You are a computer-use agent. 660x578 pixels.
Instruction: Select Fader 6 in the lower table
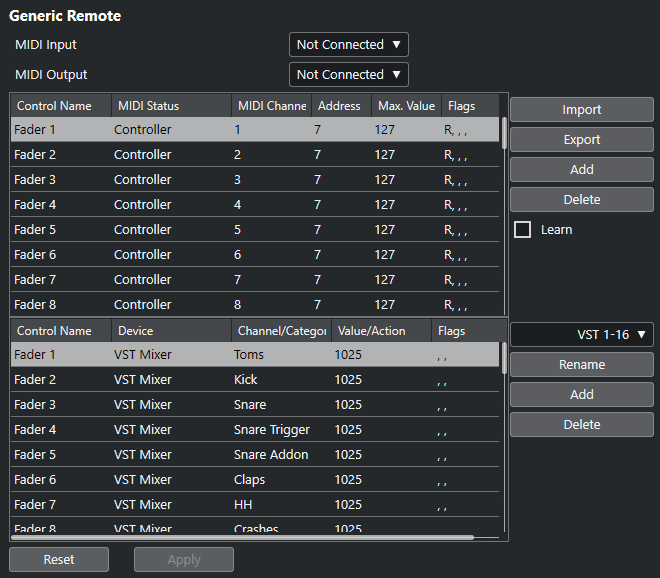click(255, 479)
